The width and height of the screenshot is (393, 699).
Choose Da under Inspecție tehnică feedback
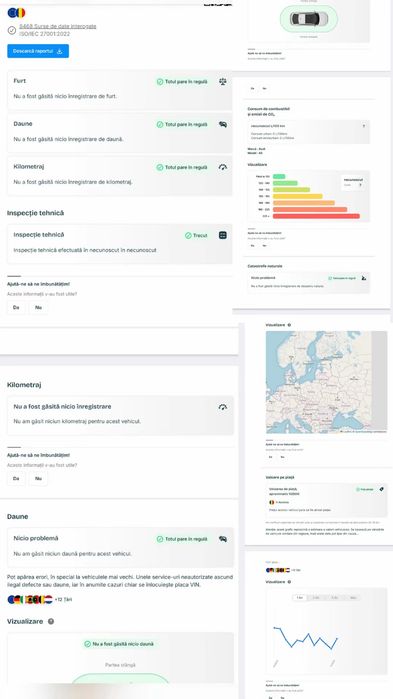(16, 307)
